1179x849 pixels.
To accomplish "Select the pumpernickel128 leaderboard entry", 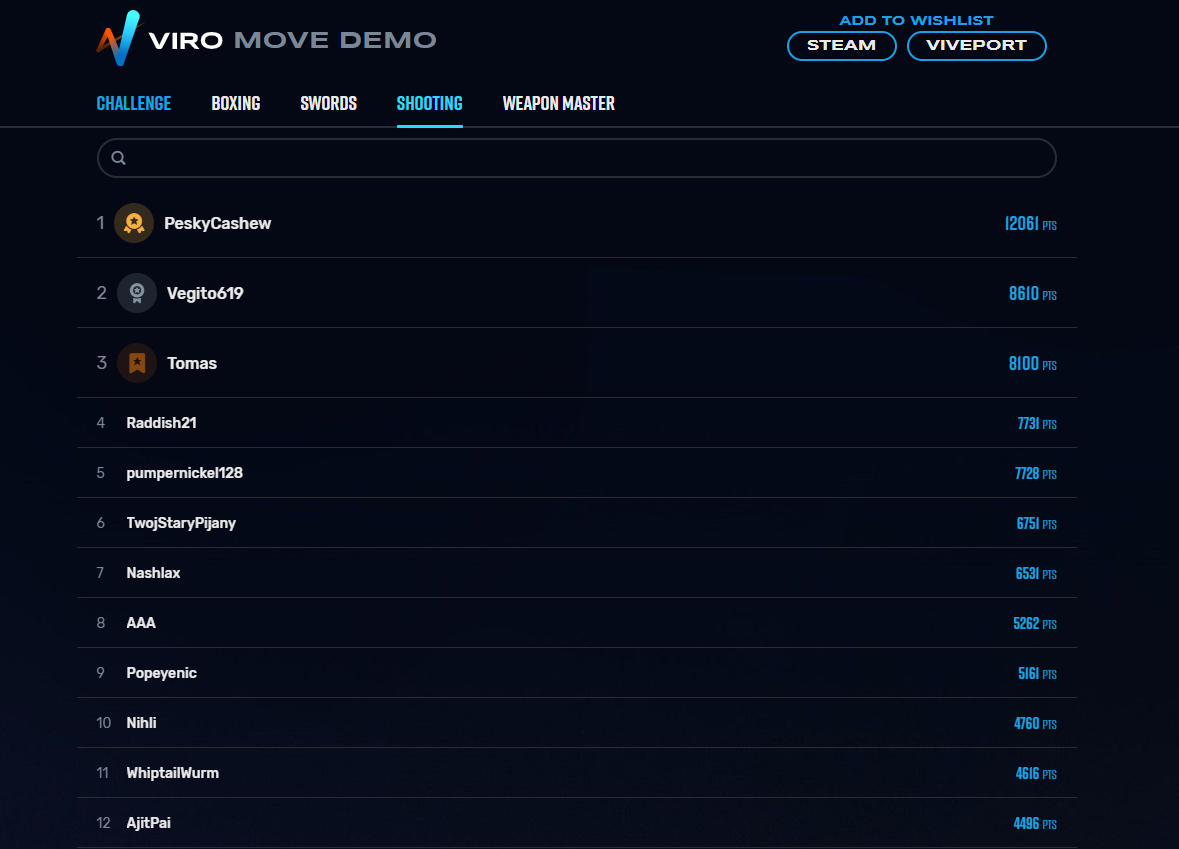I will point(577,473).
